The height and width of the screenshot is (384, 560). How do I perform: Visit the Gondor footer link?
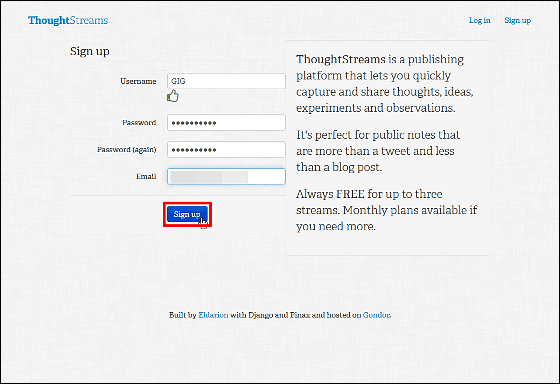(x=377, y=315)
